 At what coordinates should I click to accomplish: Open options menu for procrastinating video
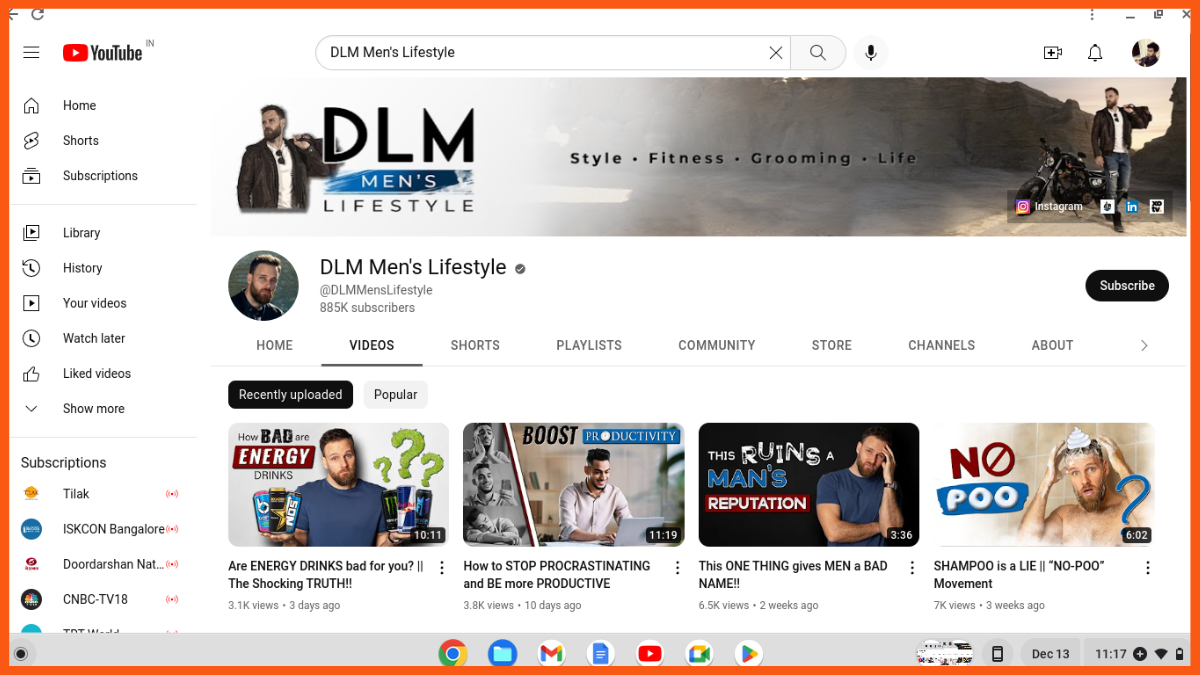677,568
